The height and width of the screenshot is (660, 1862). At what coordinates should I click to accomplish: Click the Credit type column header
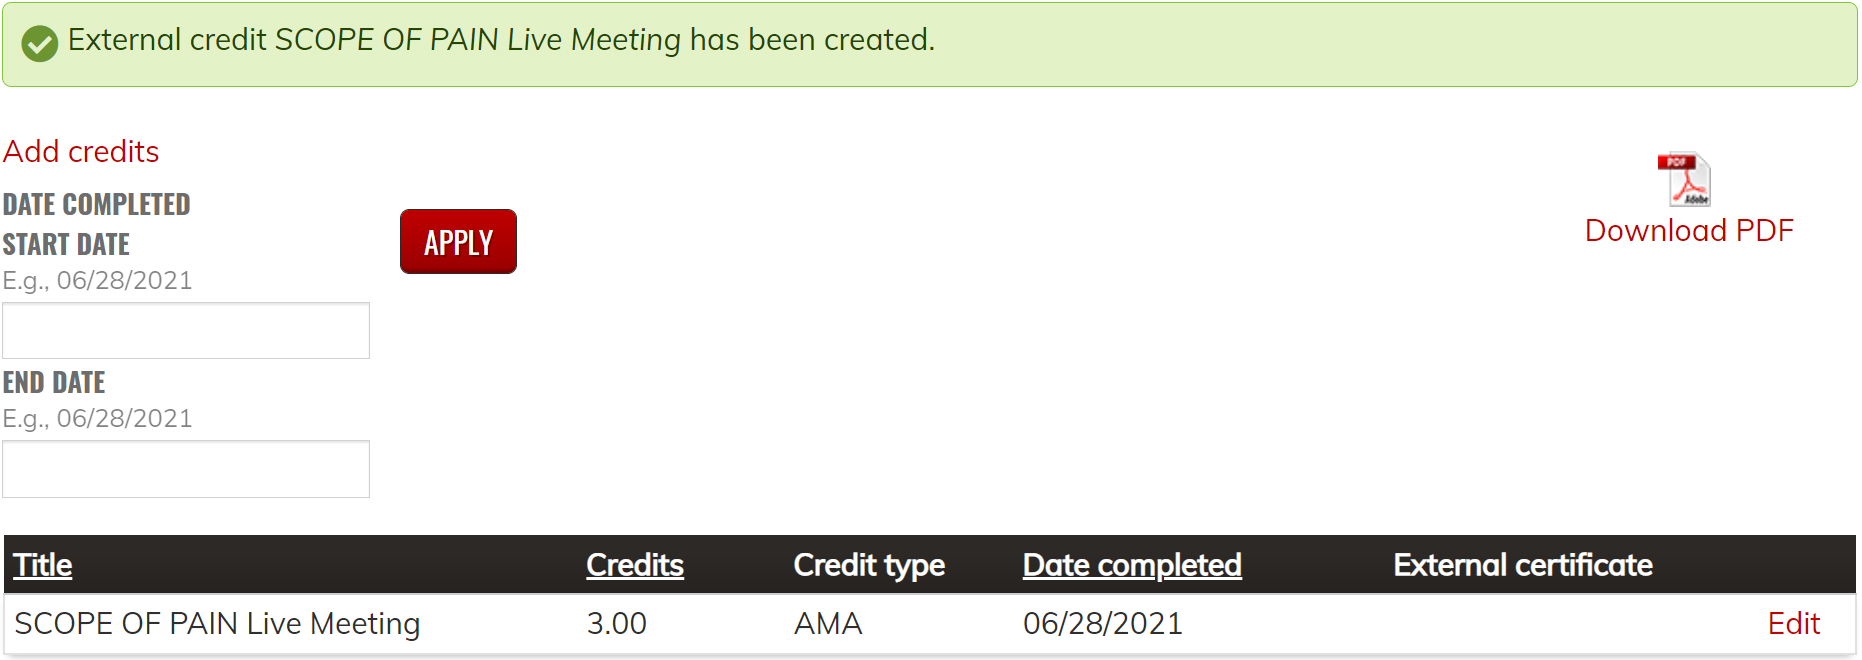(868, 565)
